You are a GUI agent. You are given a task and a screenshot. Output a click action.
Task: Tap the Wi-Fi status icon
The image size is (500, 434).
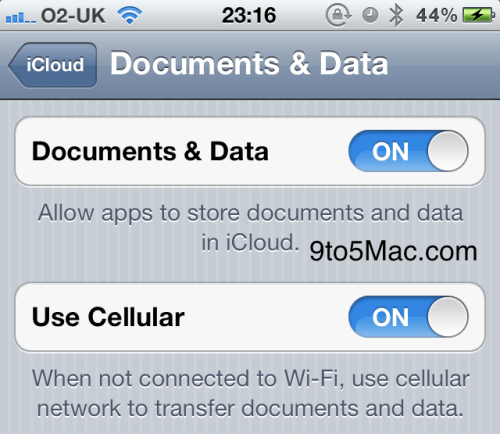(130, 15)
